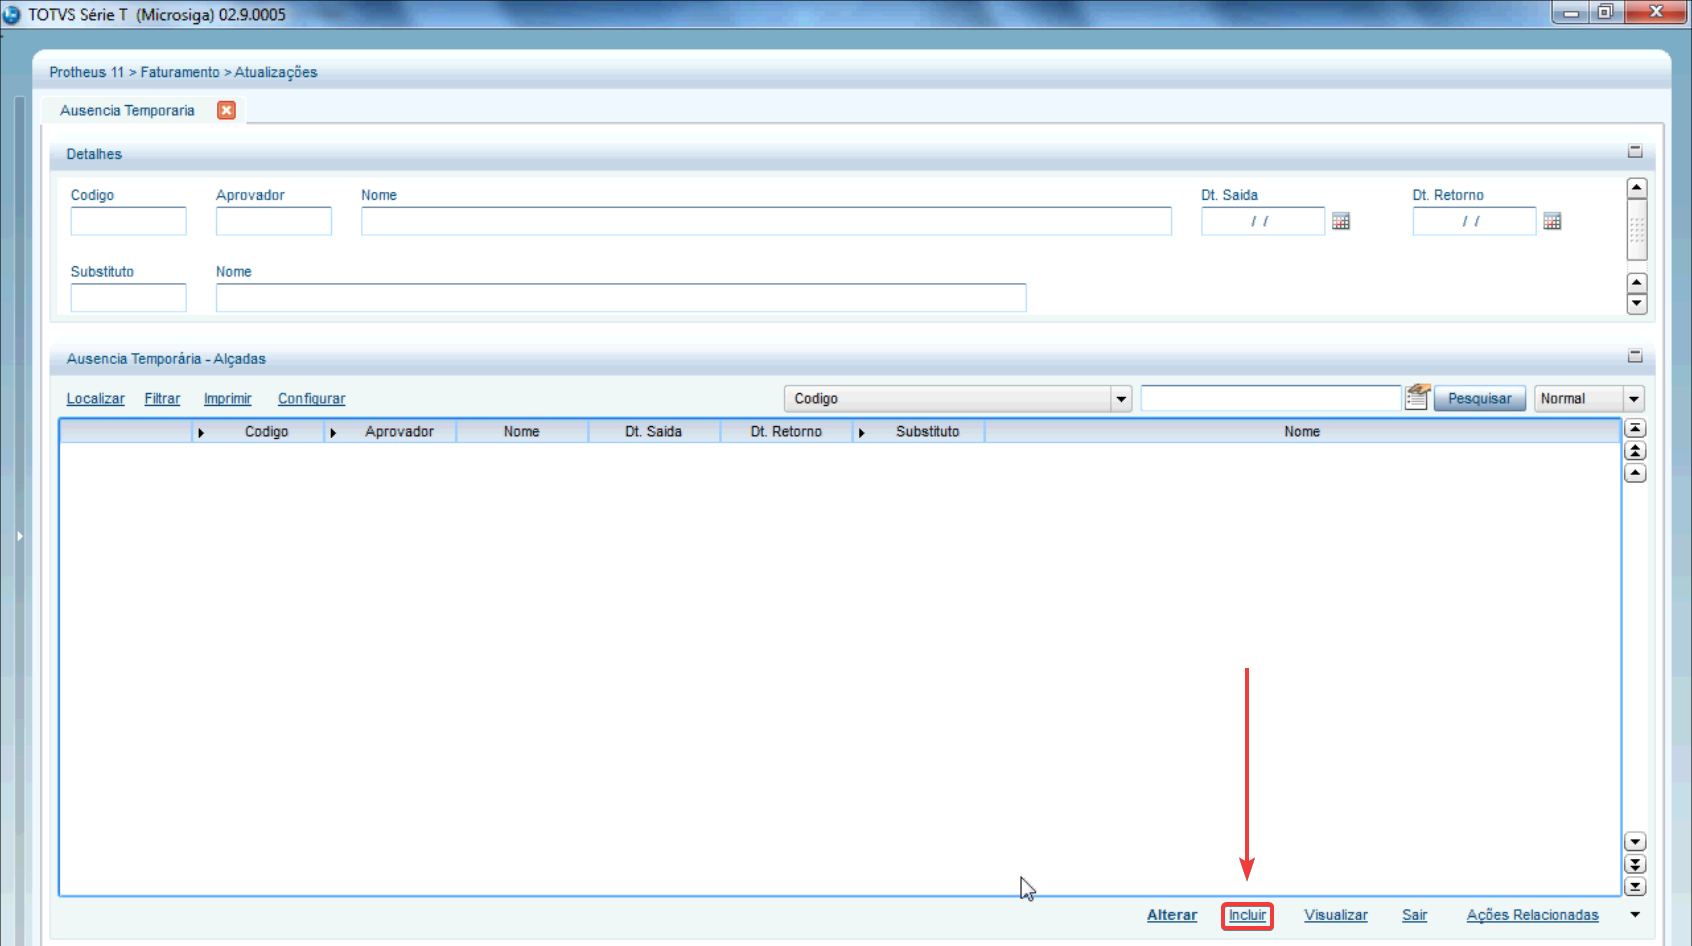
Task: Open the Normal mode dropdown
Action: (1634, 399)
